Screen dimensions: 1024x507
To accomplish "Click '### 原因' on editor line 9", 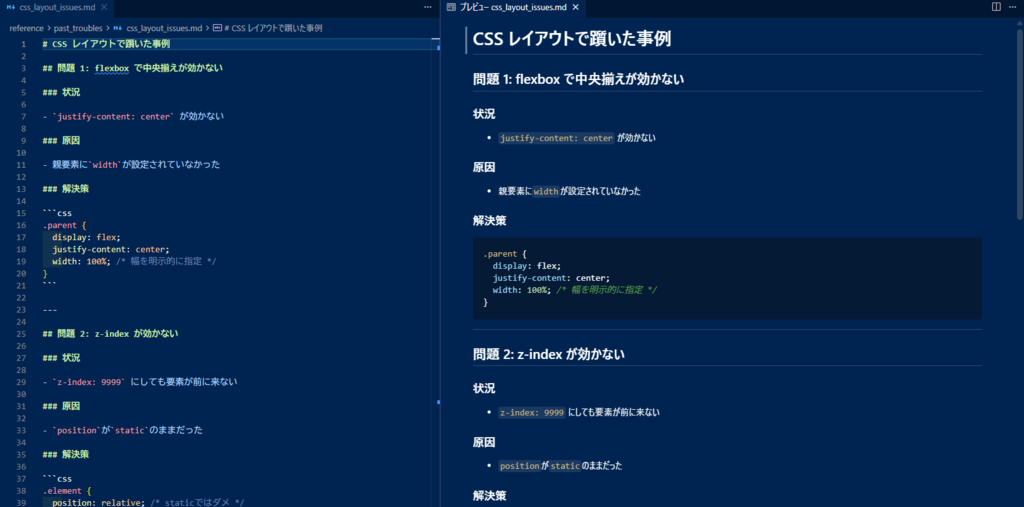I will pyautogui.click(x=61, y=140).
